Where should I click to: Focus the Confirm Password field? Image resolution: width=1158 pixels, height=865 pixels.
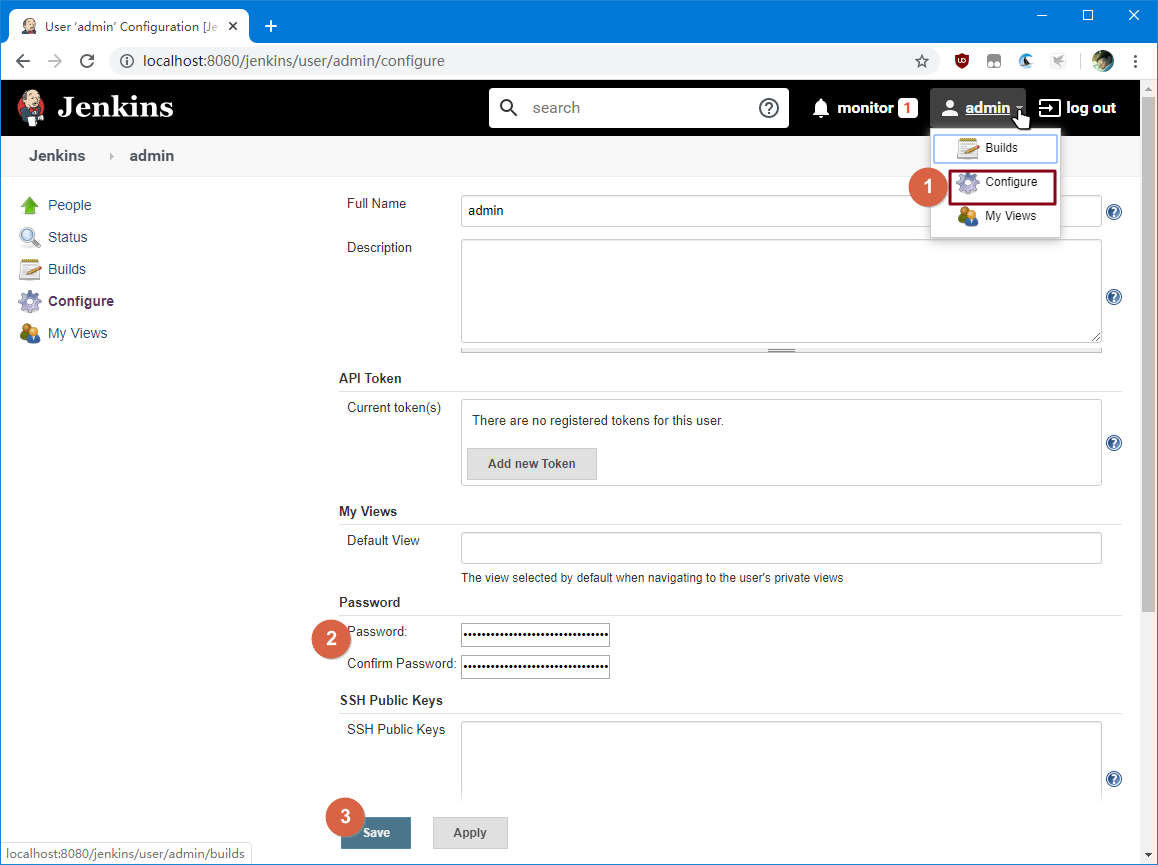pos(535,667)
